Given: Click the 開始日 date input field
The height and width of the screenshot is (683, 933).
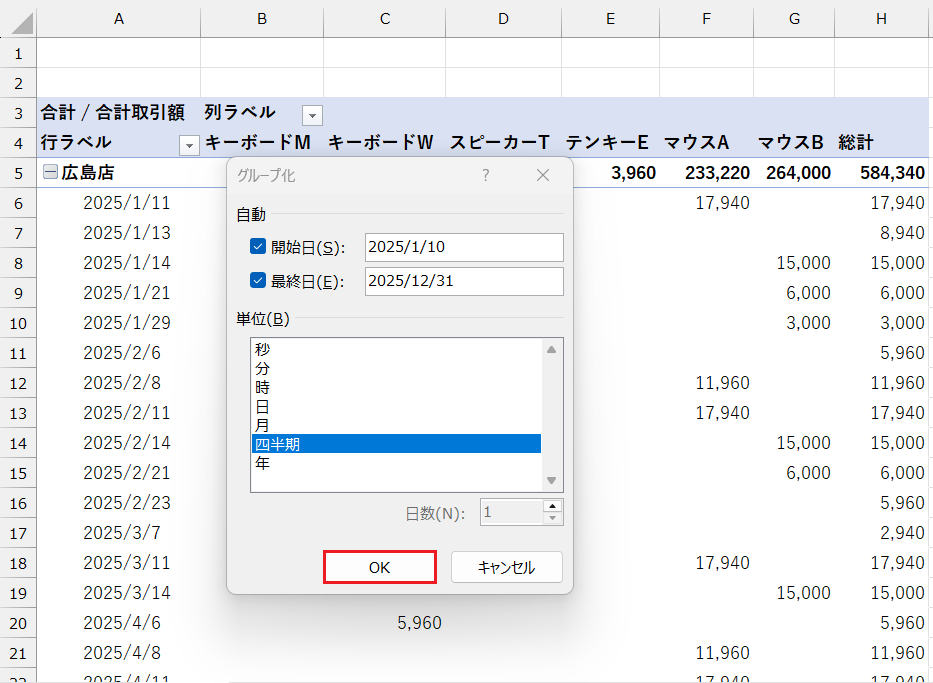Looking at the screenshot, I should pyautogui.click(x=464, y=247).
